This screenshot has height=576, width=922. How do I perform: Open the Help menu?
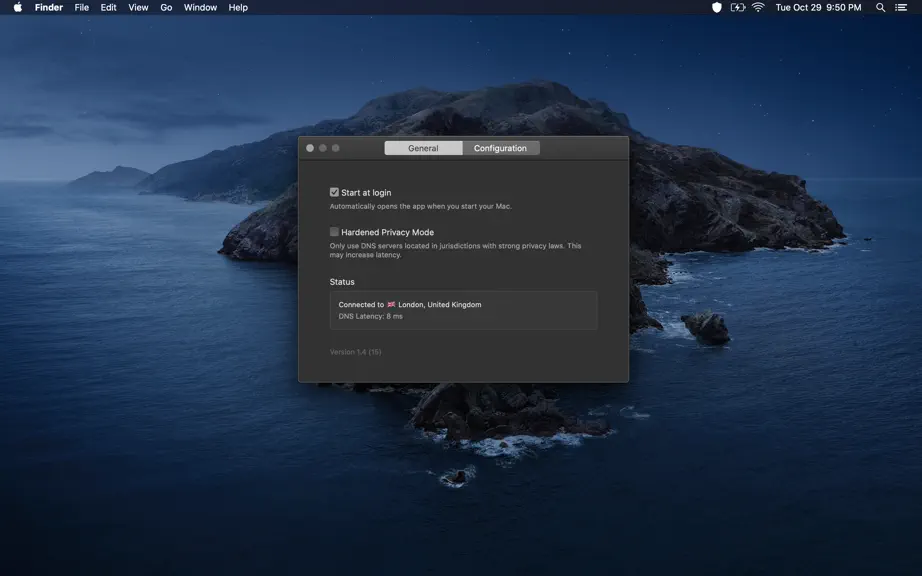click(238, 8)
